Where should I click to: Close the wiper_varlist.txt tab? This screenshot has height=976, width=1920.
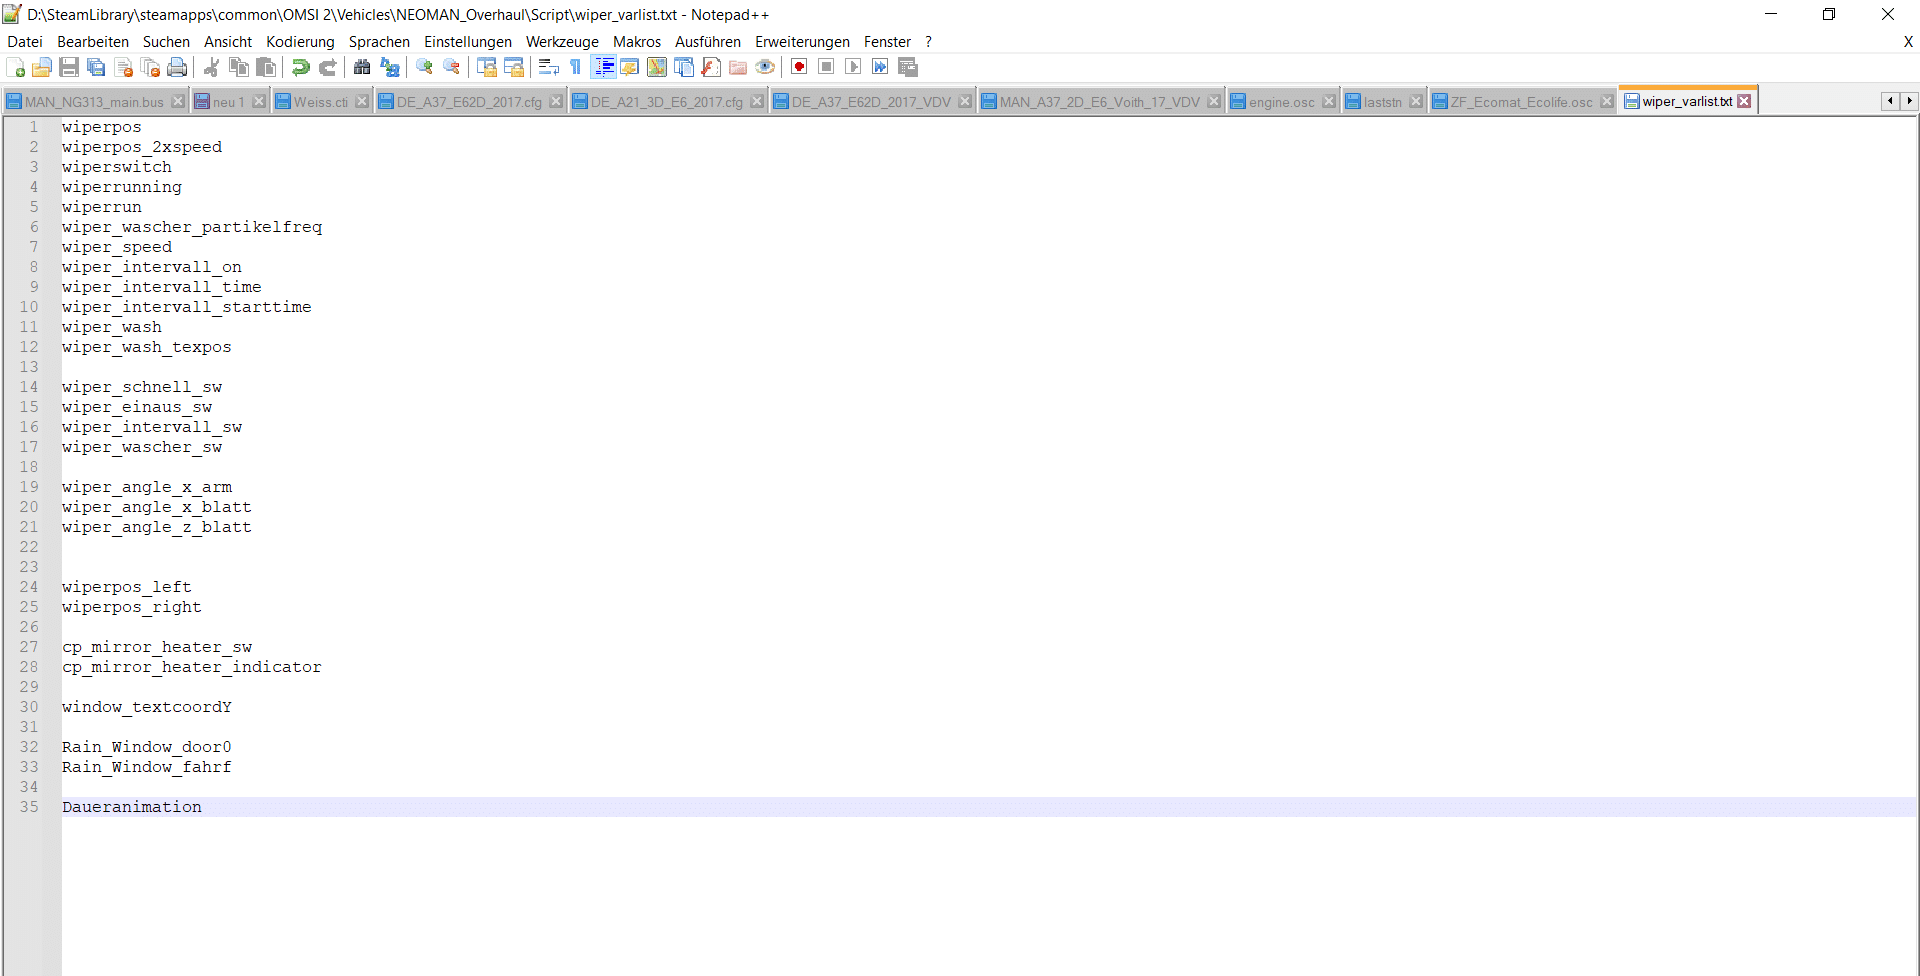[1745, 101]
